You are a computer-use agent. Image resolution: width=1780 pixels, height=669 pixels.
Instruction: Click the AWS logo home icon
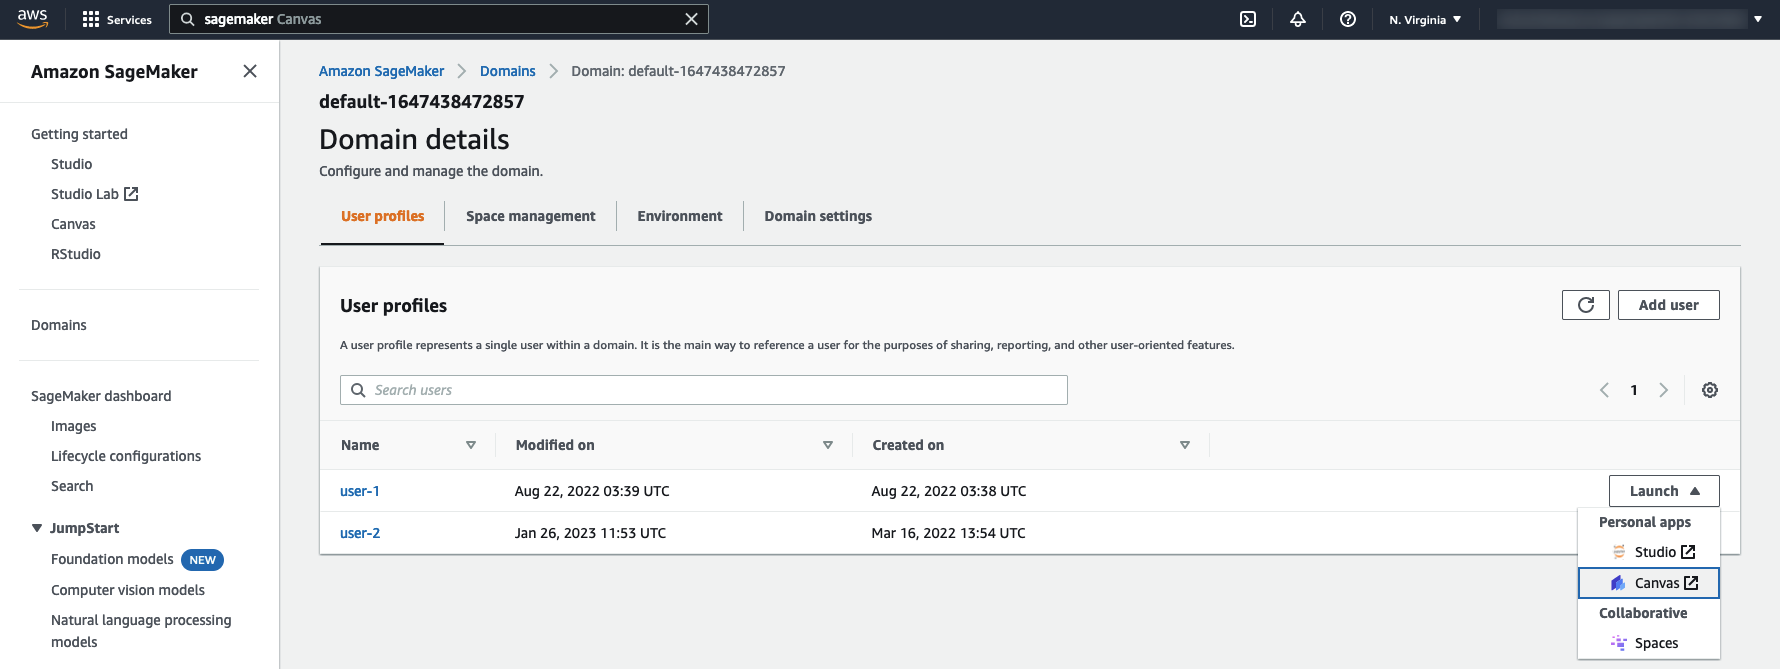tap(33, 19)
